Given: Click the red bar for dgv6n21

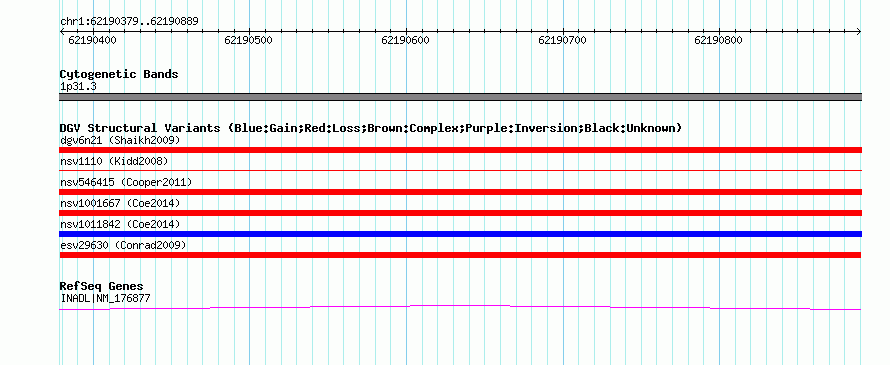Looking at the screenshot, I should (x=460, y=150).
